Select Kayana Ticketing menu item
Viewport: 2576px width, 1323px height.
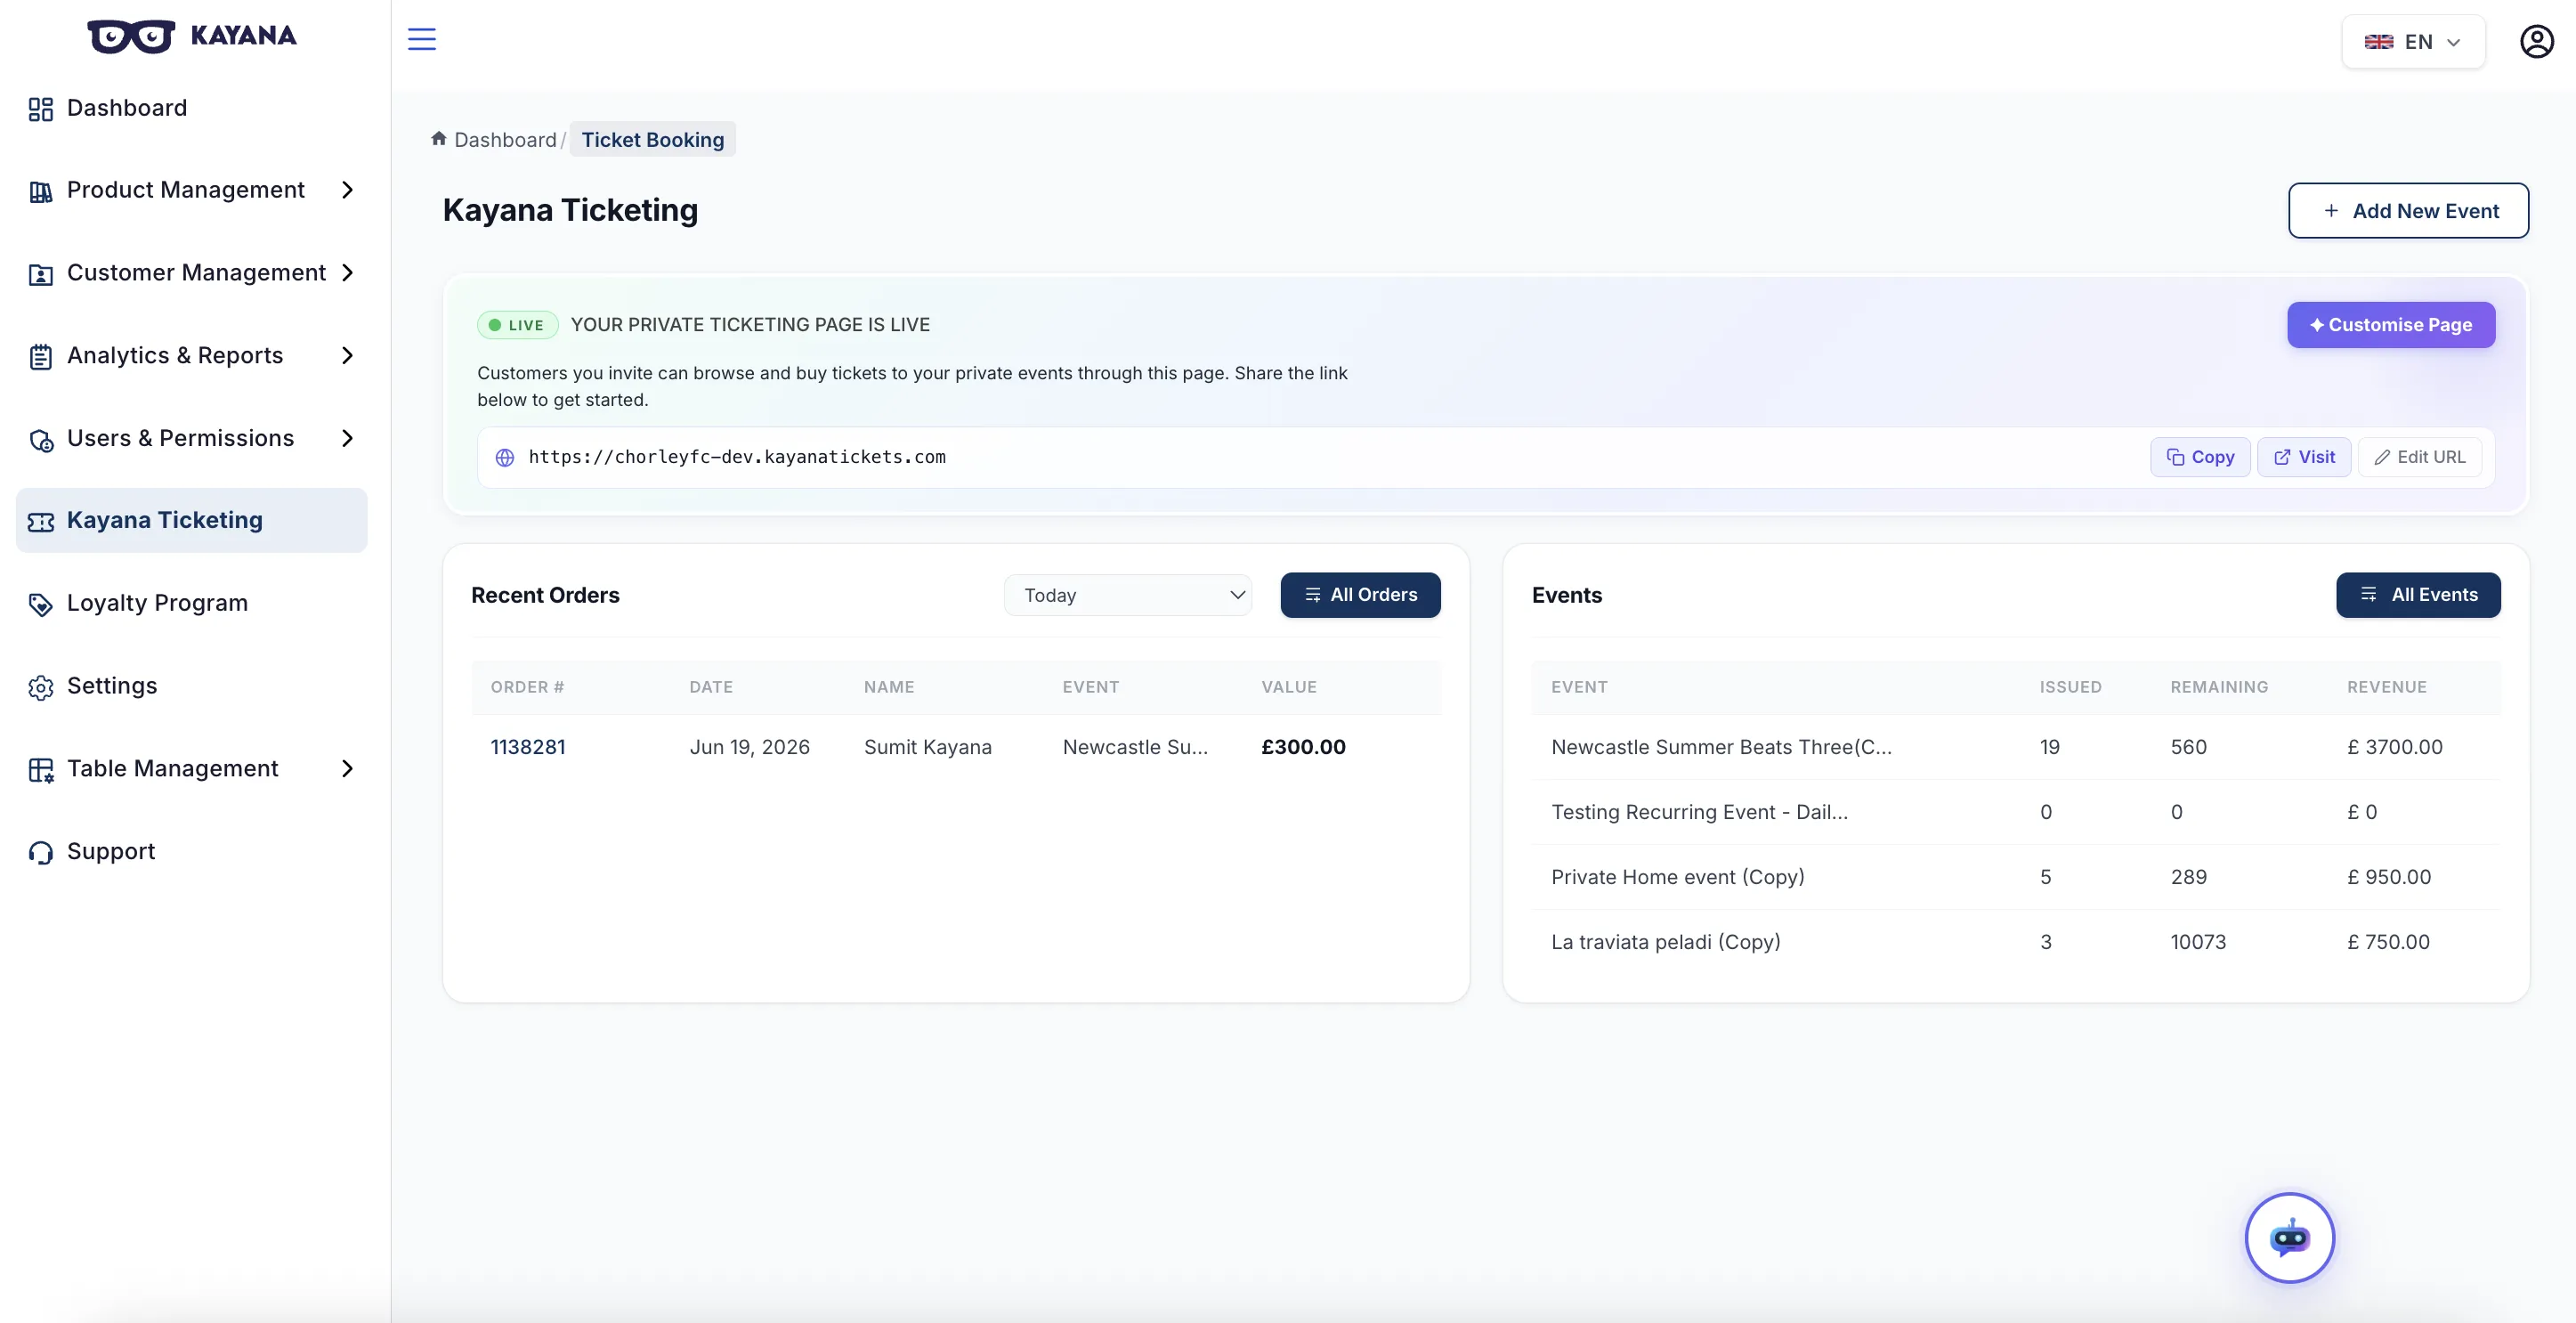click(x=192, y=520)
